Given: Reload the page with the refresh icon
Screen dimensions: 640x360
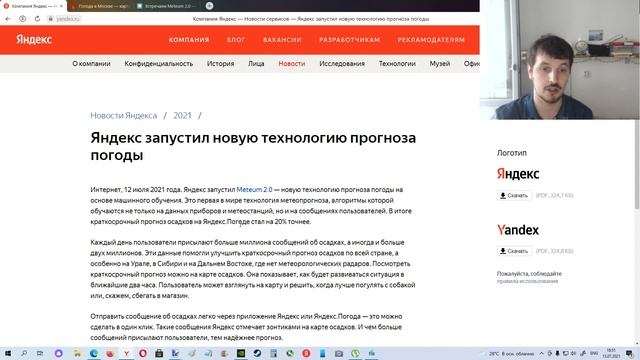Looking at the screenshot, I should coord(37,19).
